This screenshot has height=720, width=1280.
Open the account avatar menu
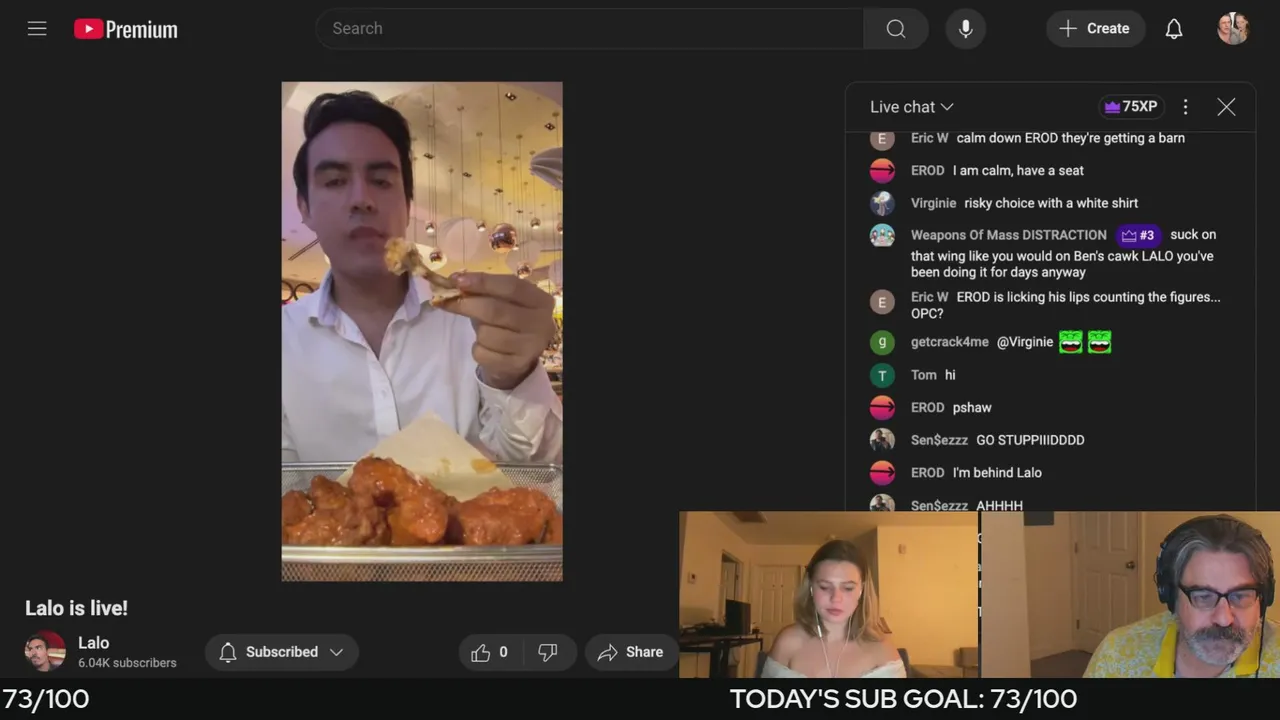[x=1233, y=29]
